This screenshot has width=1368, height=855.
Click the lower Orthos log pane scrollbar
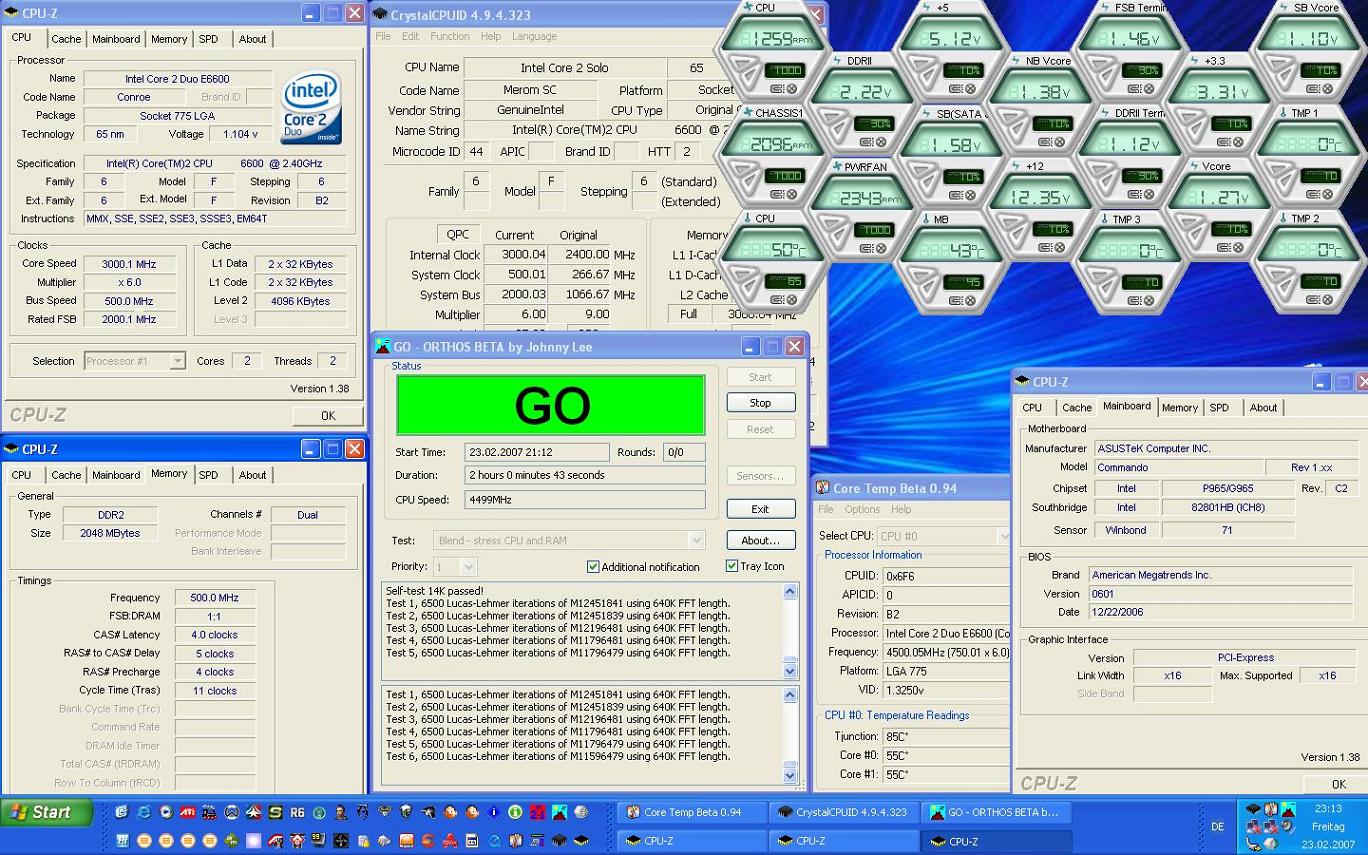790,734
